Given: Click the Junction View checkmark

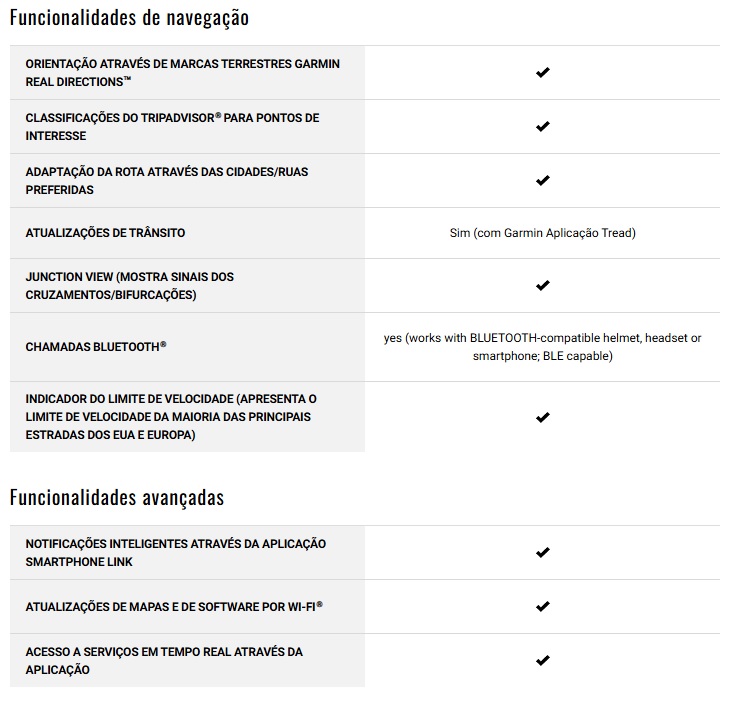Looking at the screenshot, I should (x=542, y=285).
